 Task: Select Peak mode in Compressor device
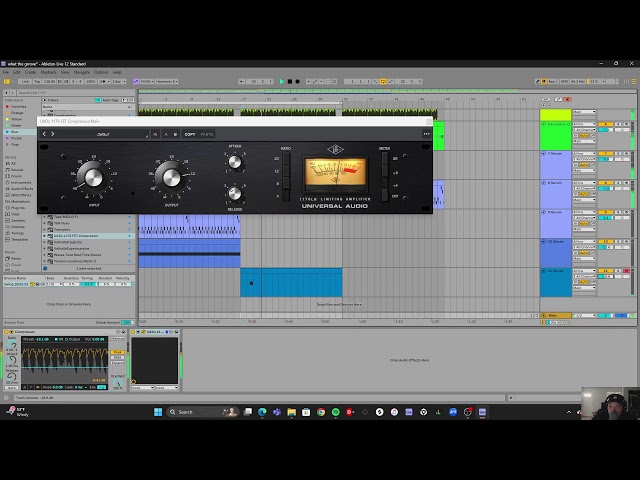(x=118, y=352)
